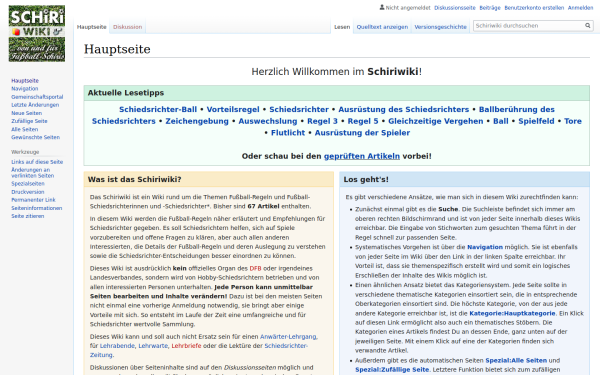The image size is (600, 375).
Task: Open the Hauptseite tab
Action: pyautogui.click(x=91, y=27)
